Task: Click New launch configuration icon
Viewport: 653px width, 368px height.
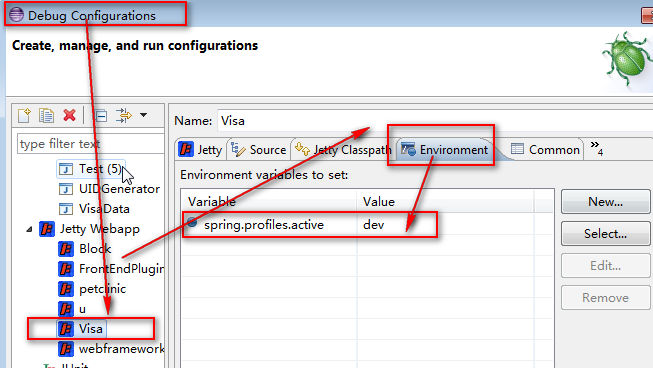Action: pos(25,115)
